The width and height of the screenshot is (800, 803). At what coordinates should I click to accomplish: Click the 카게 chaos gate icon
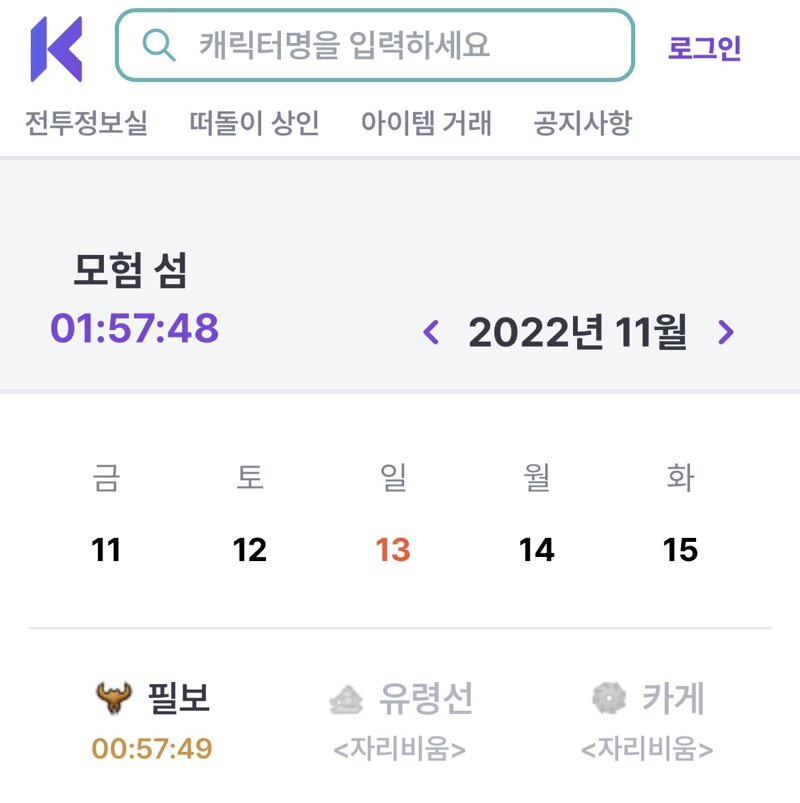pyautogui.click(x=609, y=698)
